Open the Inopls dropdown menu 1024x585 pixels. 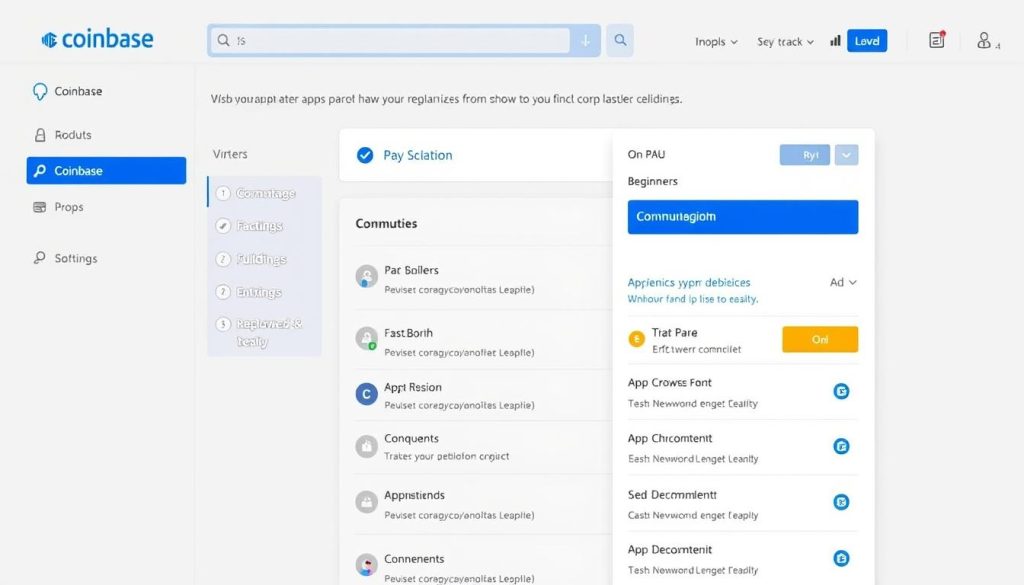(x=716, y=42)
